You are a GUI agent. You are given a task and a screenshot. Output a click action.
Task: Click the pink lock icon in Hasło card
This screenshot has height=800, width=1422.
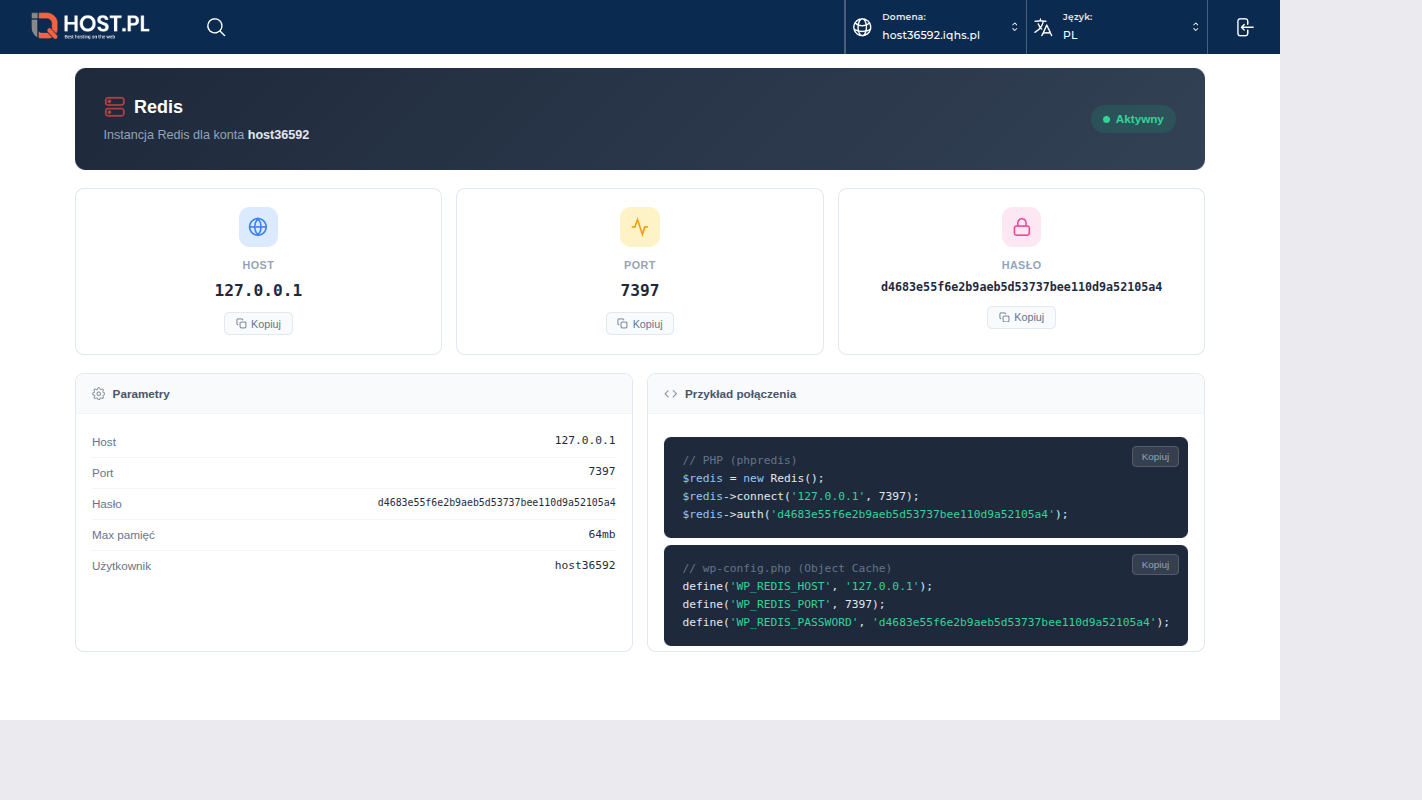point(1021,227)
